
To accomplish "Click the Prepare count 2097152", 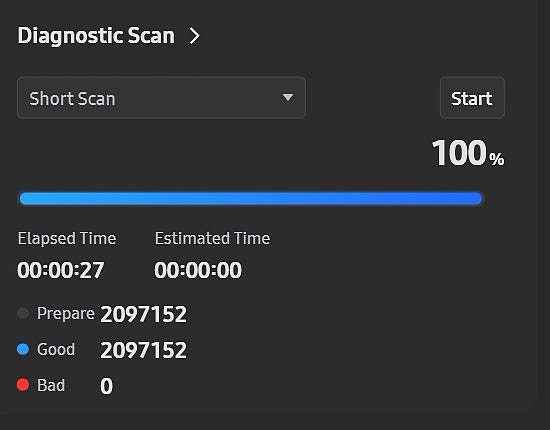I will [x=143, y=314].
